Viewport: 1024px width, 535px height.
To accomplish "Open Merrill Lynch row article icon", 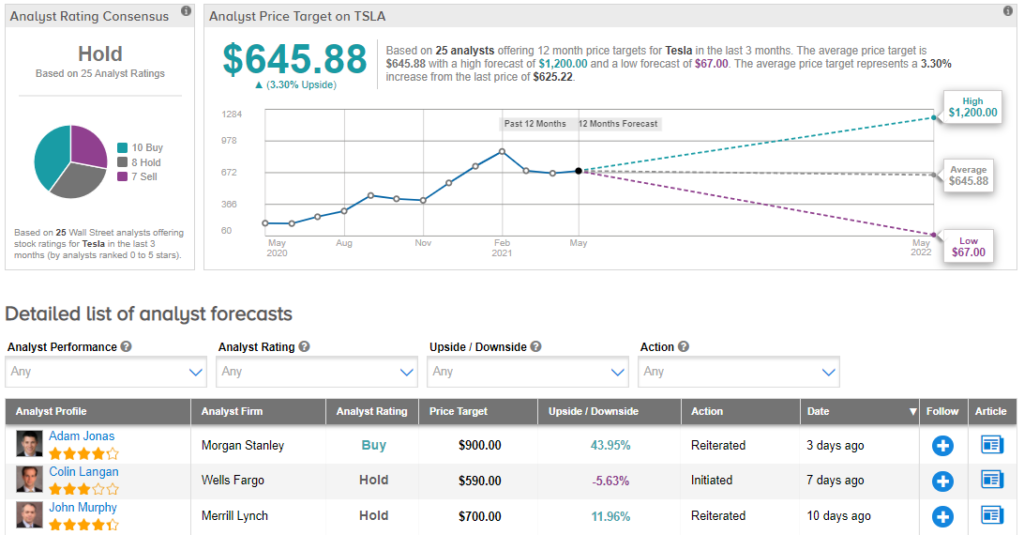I will tap(992, 516).
